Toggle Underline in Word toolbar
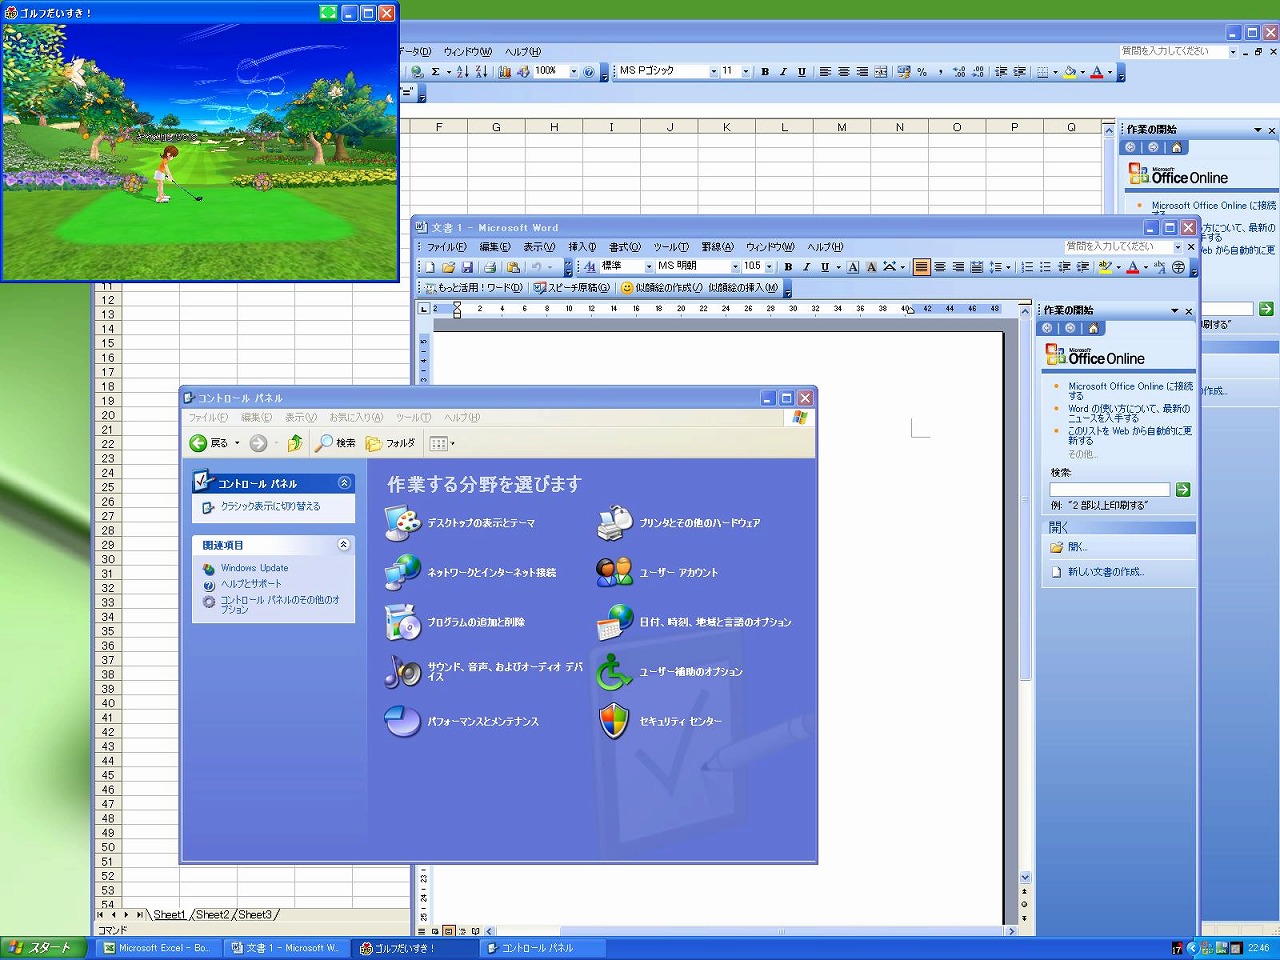The image size is (1280, 960). point(825,267)
